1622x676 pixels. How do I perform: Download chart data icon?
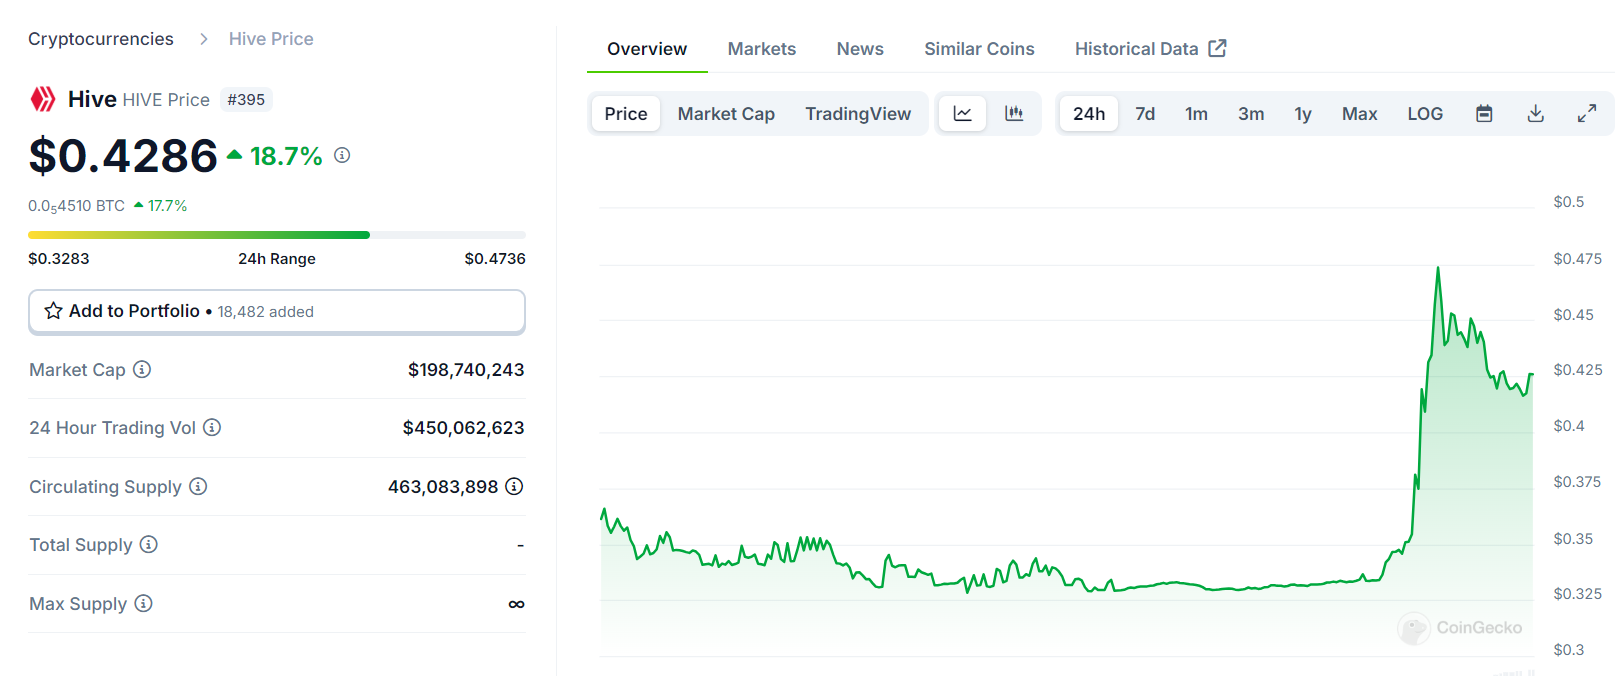1536,114
